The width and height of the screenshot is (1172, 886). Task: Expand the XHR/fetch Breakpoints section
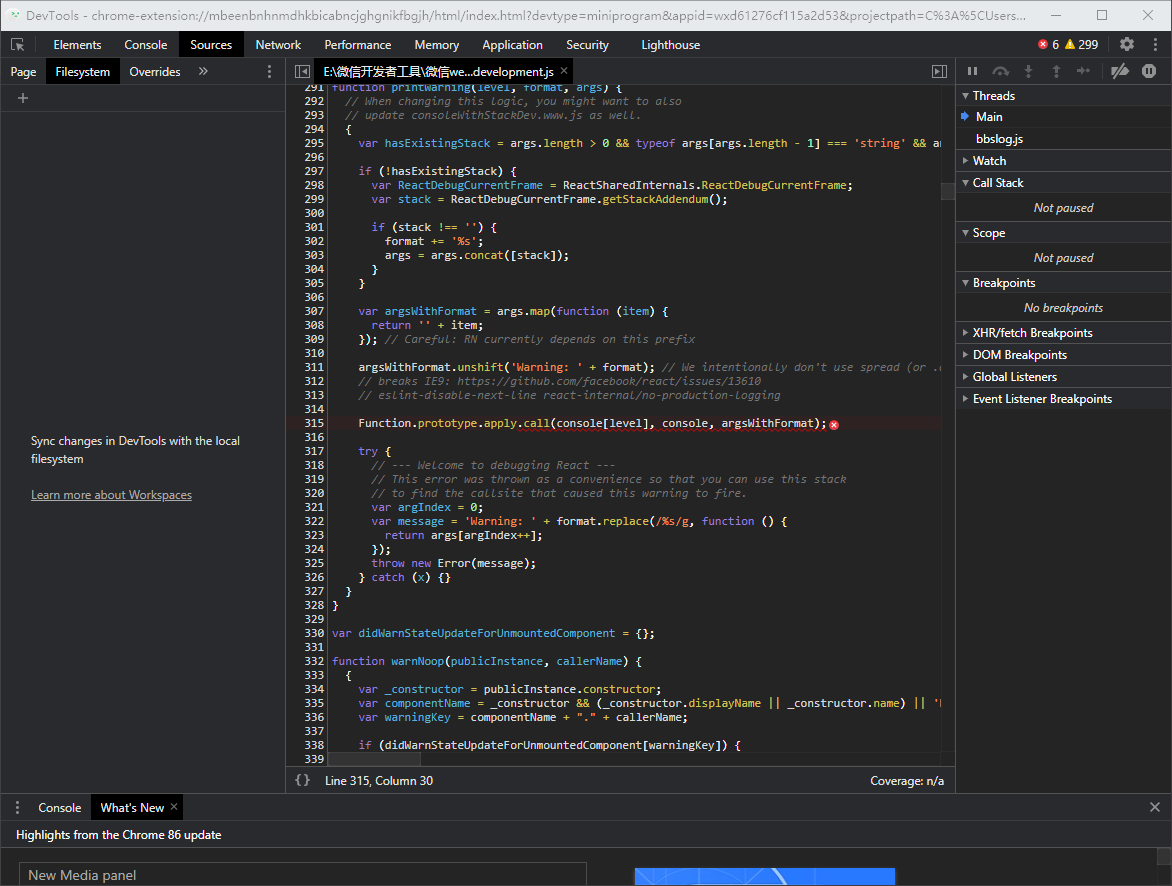(1032, 333)
